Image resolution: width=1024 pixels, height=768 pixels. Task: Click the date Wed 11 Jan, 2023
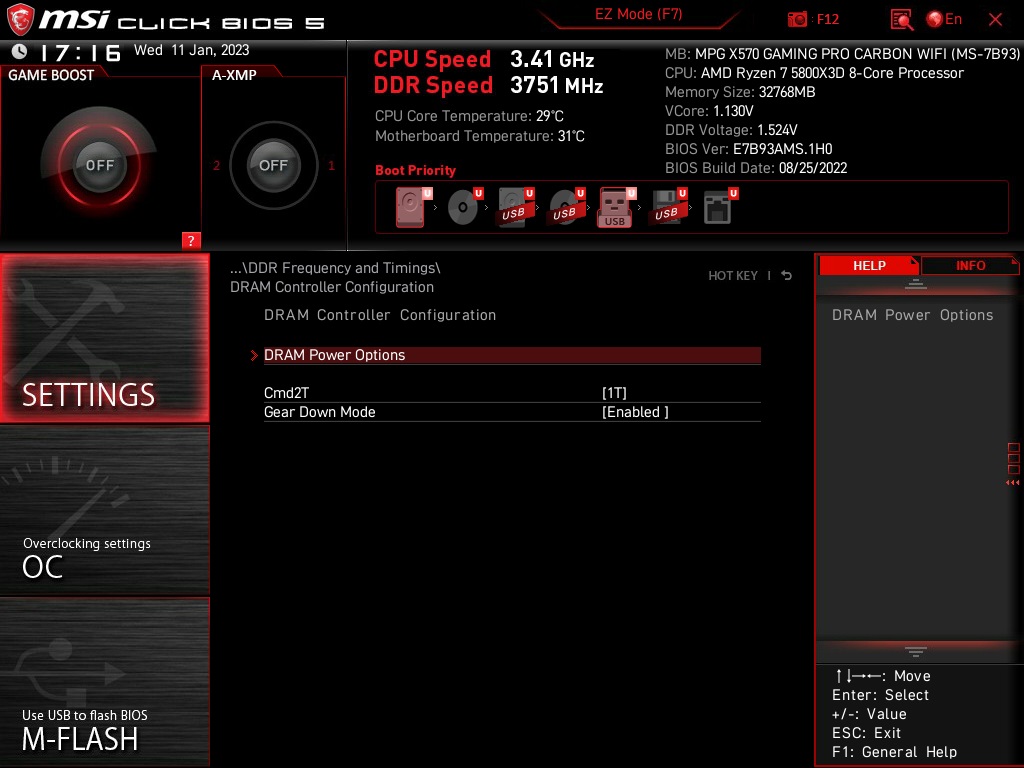point(191,50)
